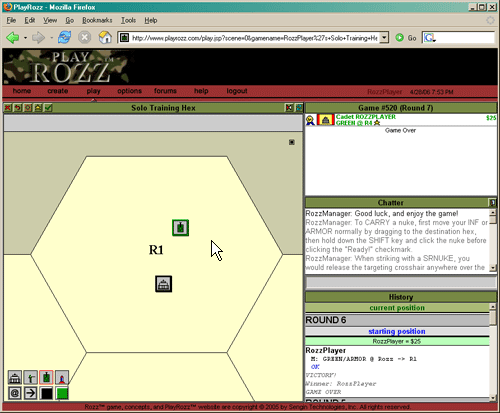Open the back button history dropdown arrow
This screenshot has width=500, height=413.
(25, 38)
